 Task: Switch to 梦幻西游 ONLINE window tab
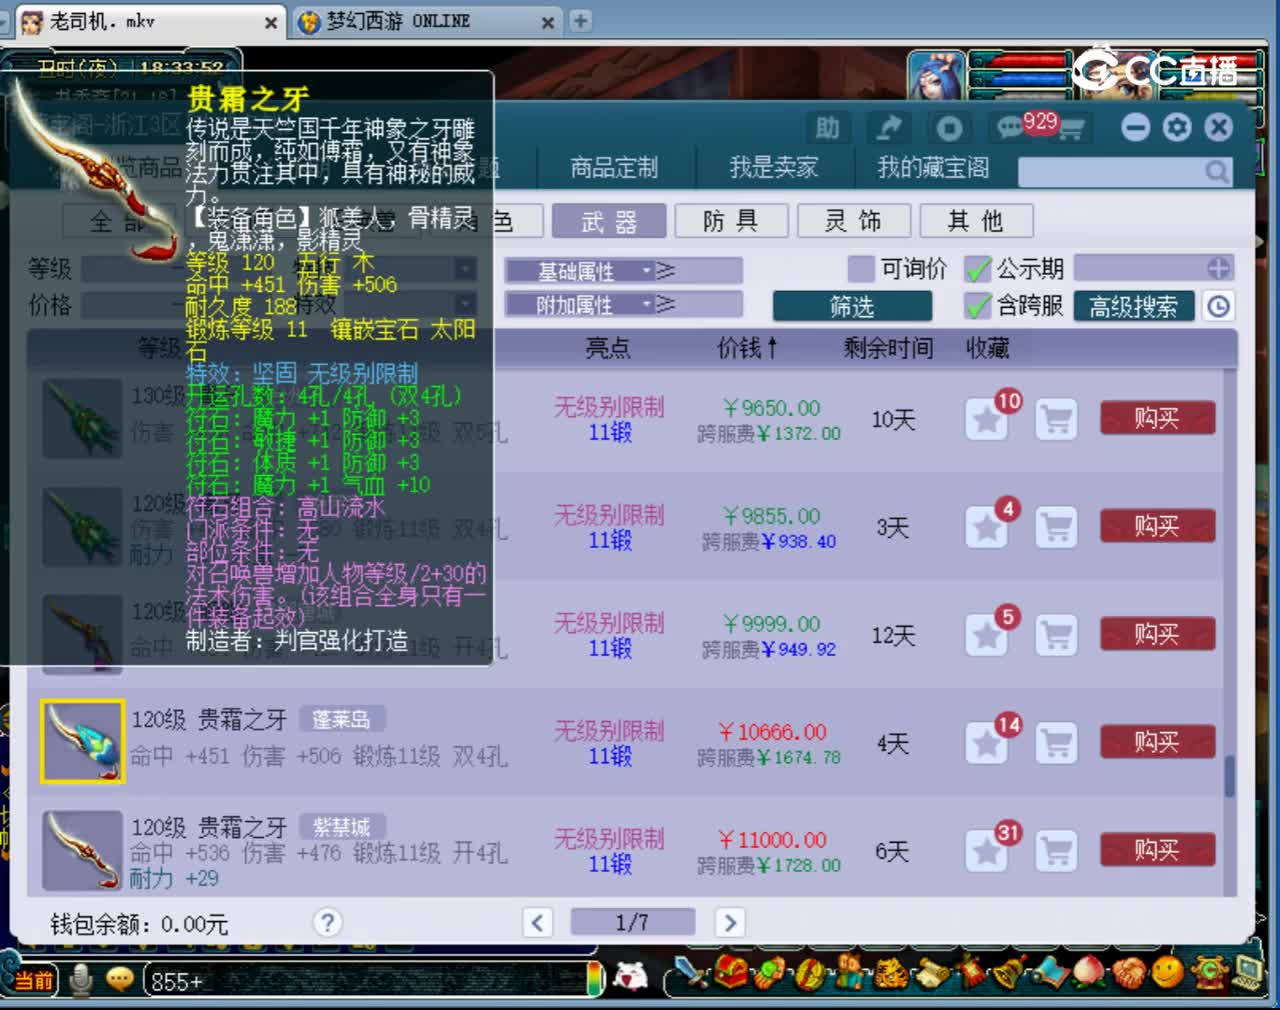coord(427,21)
